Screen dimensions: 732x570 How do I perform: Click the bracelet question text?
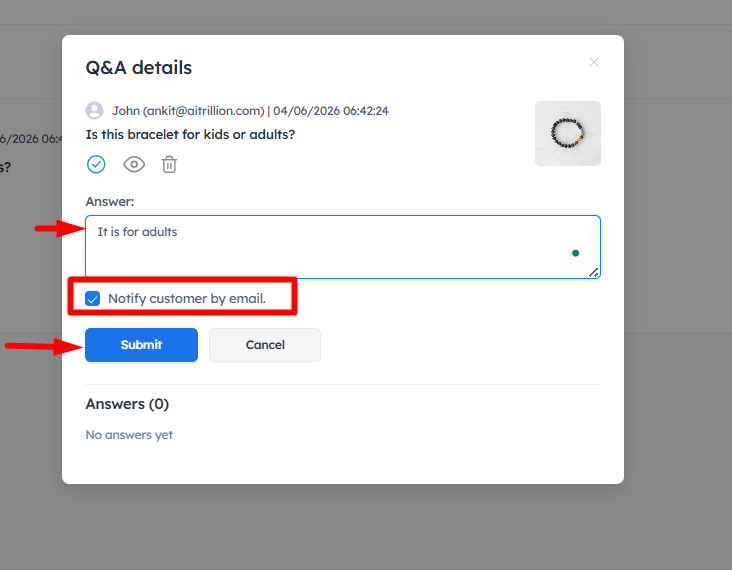point(190,134)
